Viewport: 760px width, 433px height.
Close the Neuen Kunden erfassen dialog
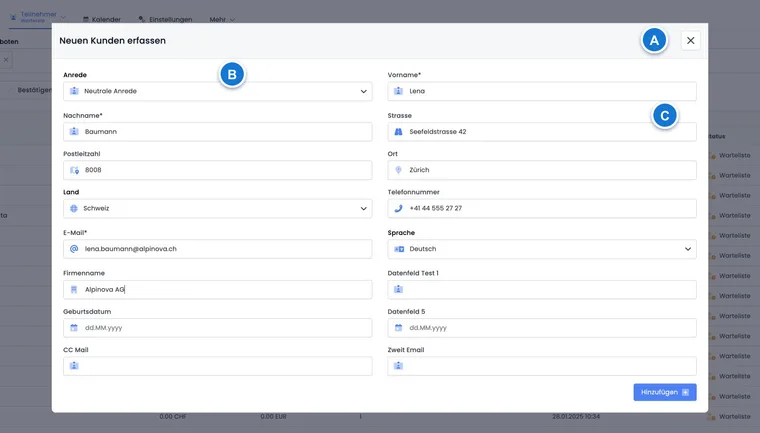[690, 40]
